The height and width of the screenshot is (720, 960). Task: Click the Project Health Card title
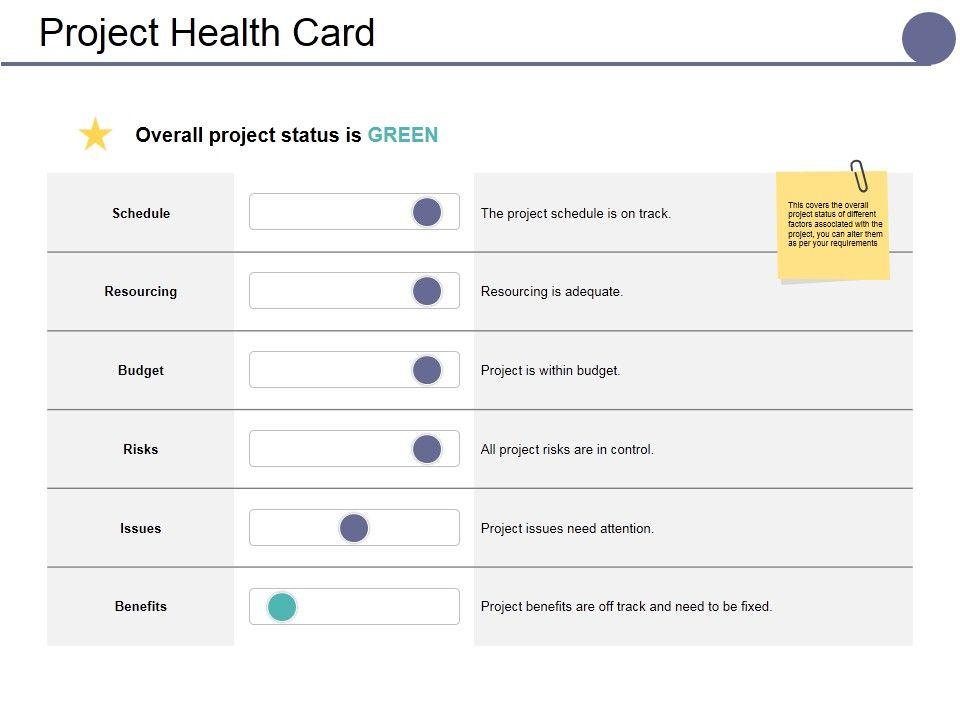207,33
